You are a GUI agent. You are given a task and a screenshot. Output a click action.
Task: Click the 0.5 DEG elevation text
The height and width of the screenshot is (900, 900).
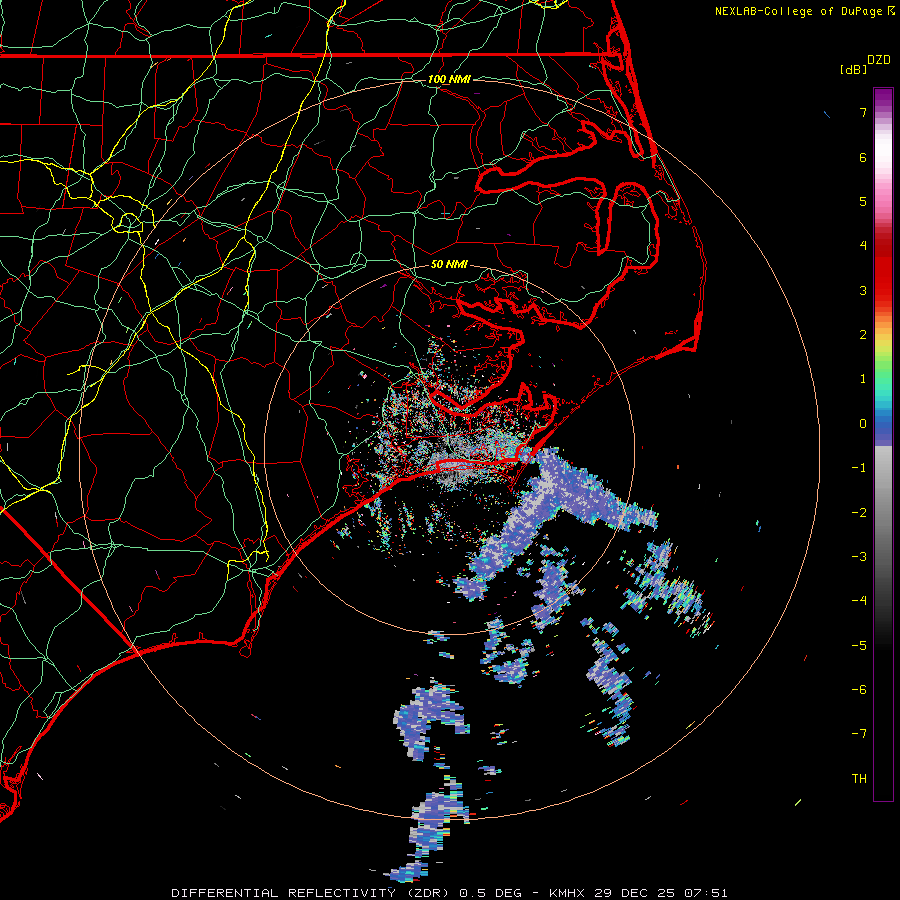click(491, 893)
